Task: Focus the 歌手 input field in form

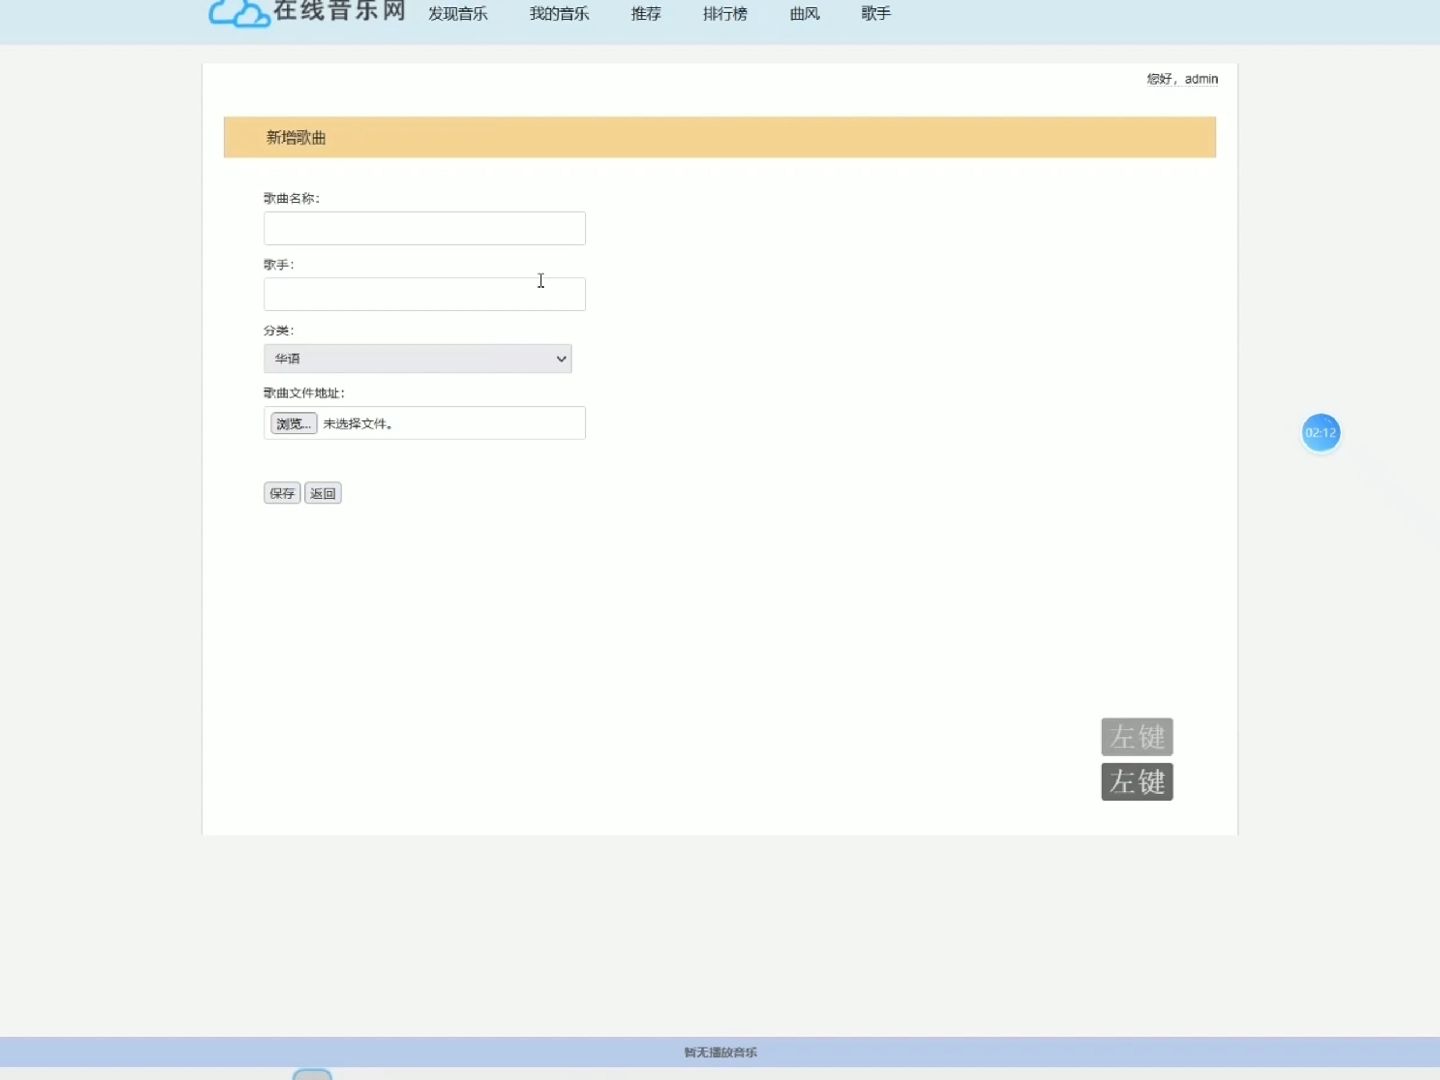Action: [424, 294]
